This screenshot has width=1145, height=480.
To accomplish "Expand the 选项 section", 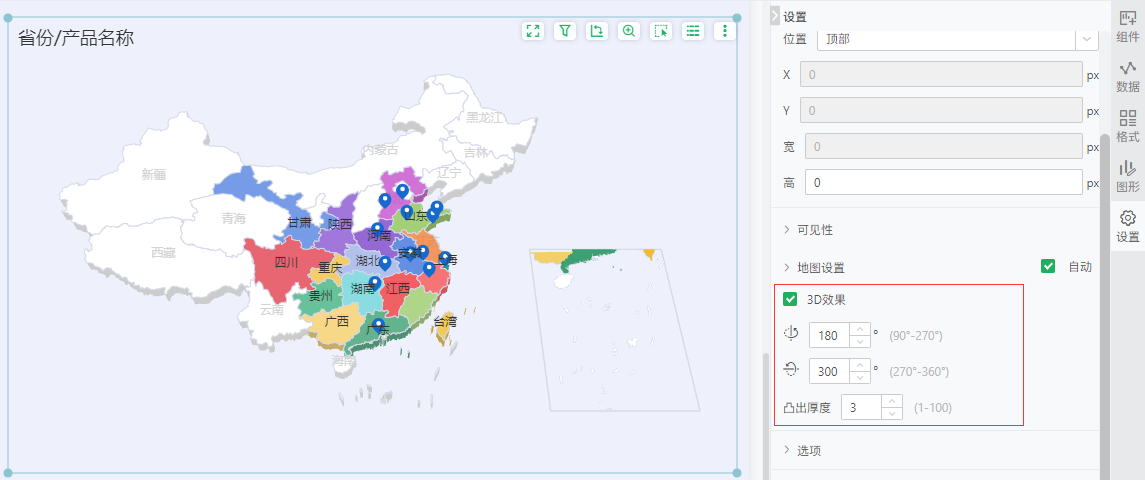I will (808, 450).
